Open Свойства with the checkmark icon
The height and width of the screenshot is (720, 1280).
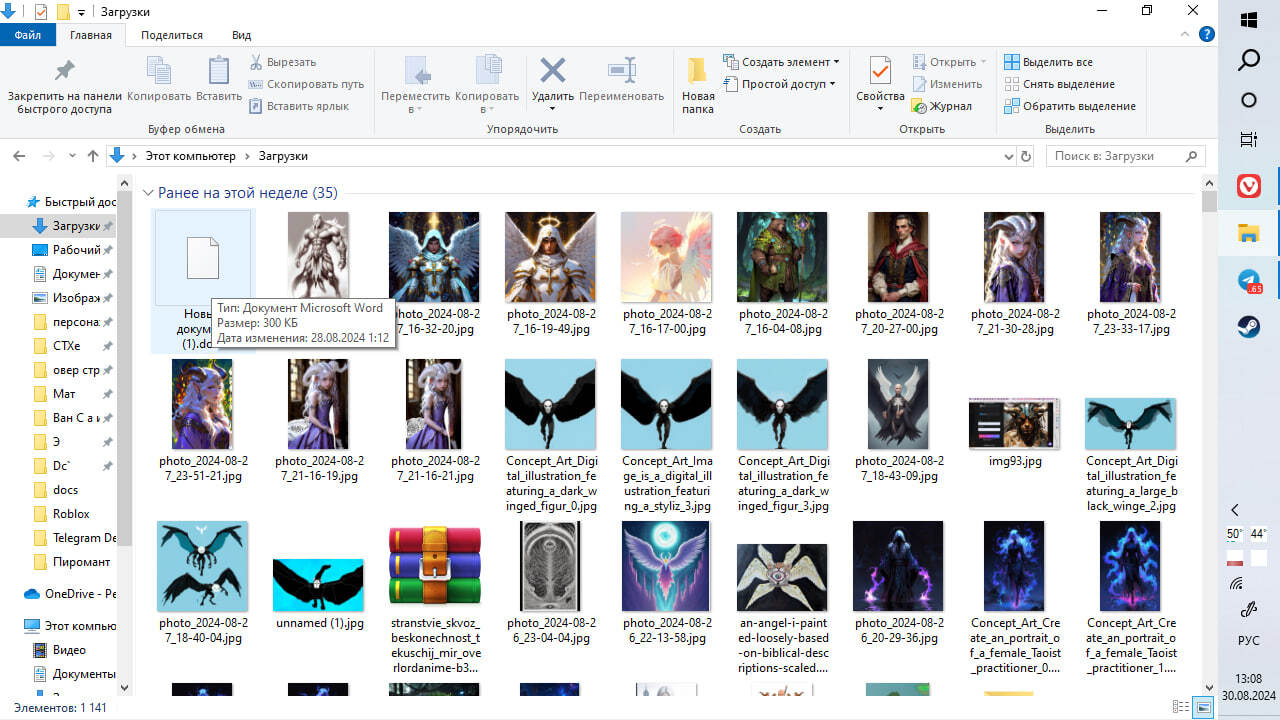coord(880,72)
